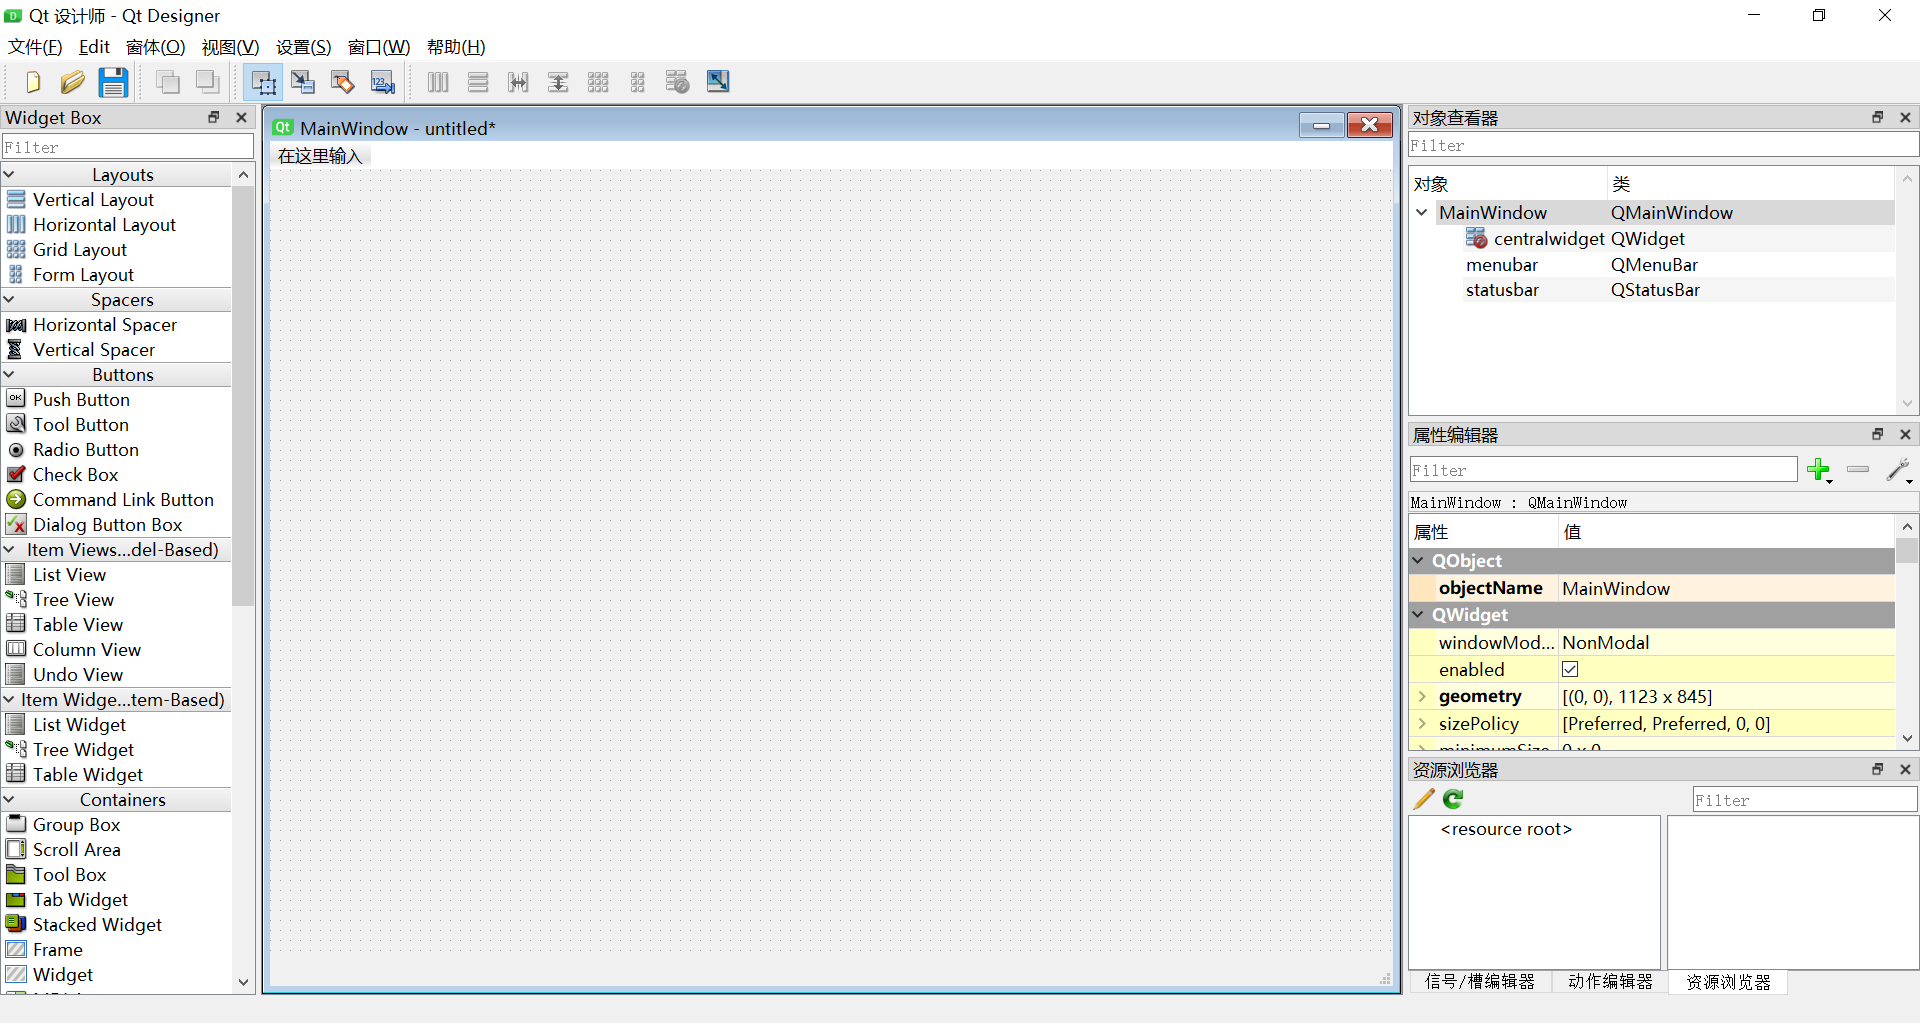Open a file with the folder icon
The height and width of the screenshot is (1023, 1920).
pyautogui.click(x=72, y=82)
